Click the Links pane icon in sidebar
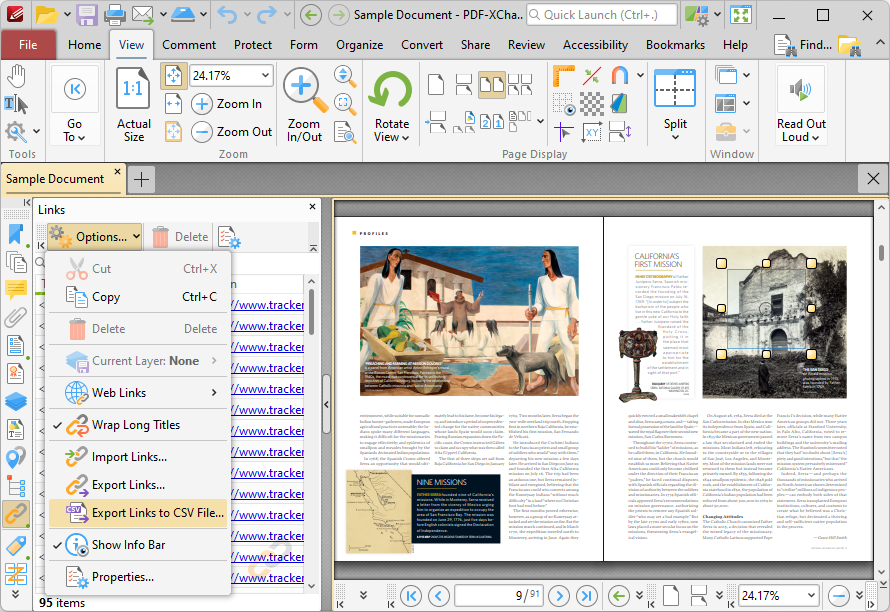This screenshot has width=890, height=612. point(16,515)
